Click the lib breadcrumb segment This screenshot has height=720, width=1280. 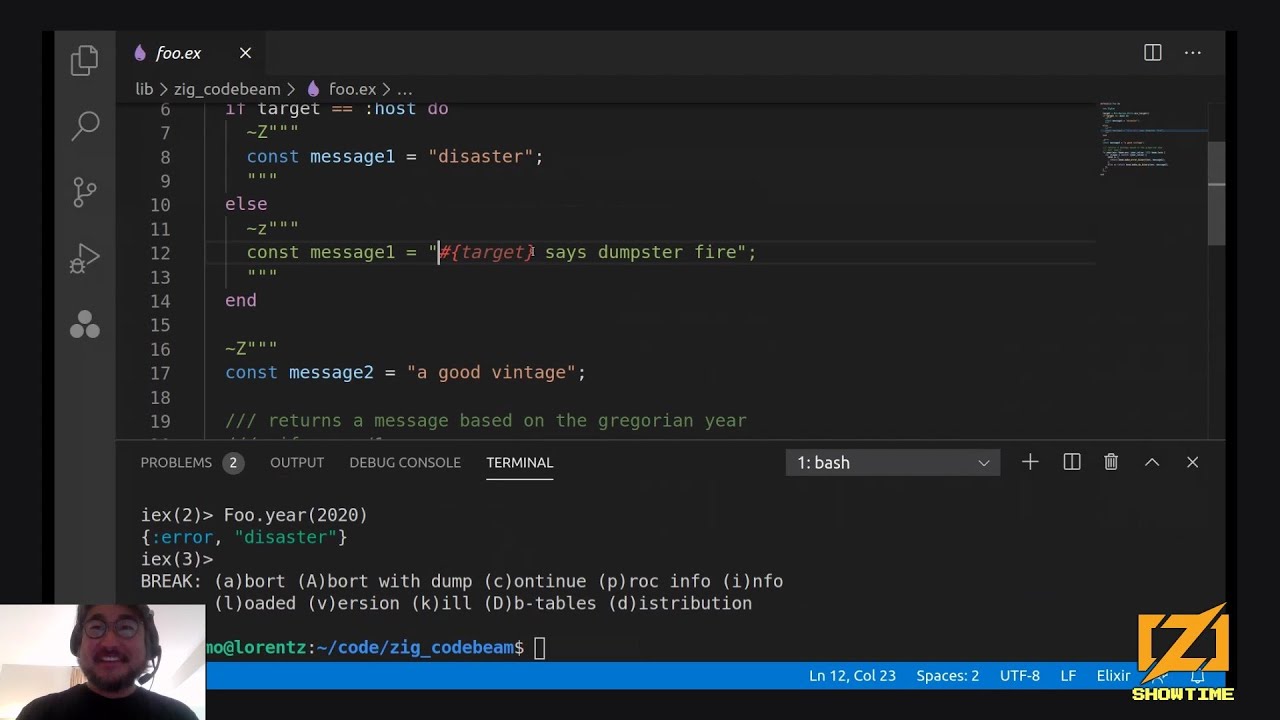(144, 89)
